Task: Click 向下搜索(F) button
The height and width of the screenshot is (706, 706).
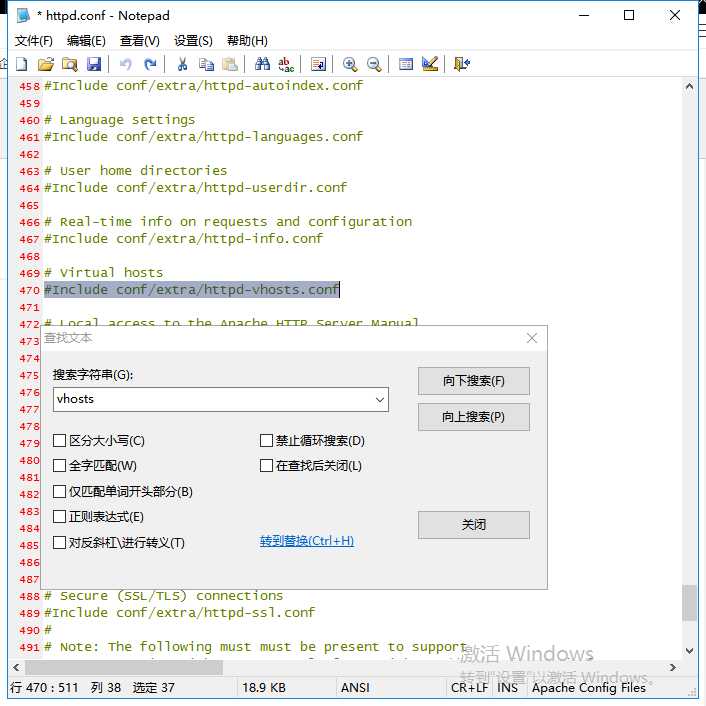Action: [x=474, y=381]
